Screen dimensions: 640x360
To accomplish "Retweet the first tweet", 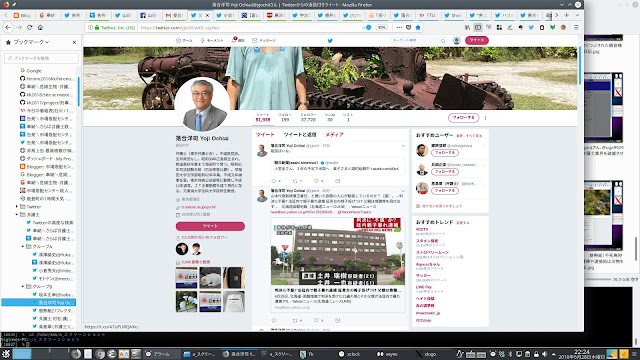I will [x=295, y=181].
